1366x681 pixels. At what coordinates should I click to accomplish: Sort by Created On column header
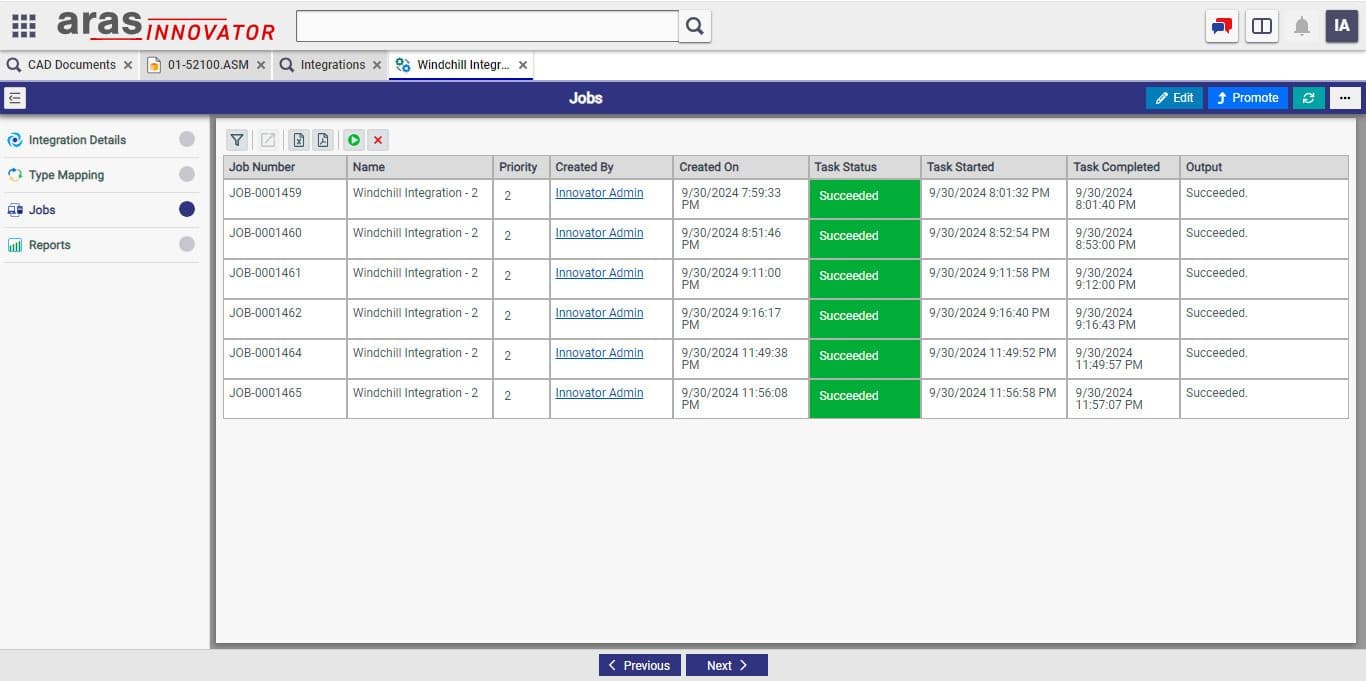point(741,167)
